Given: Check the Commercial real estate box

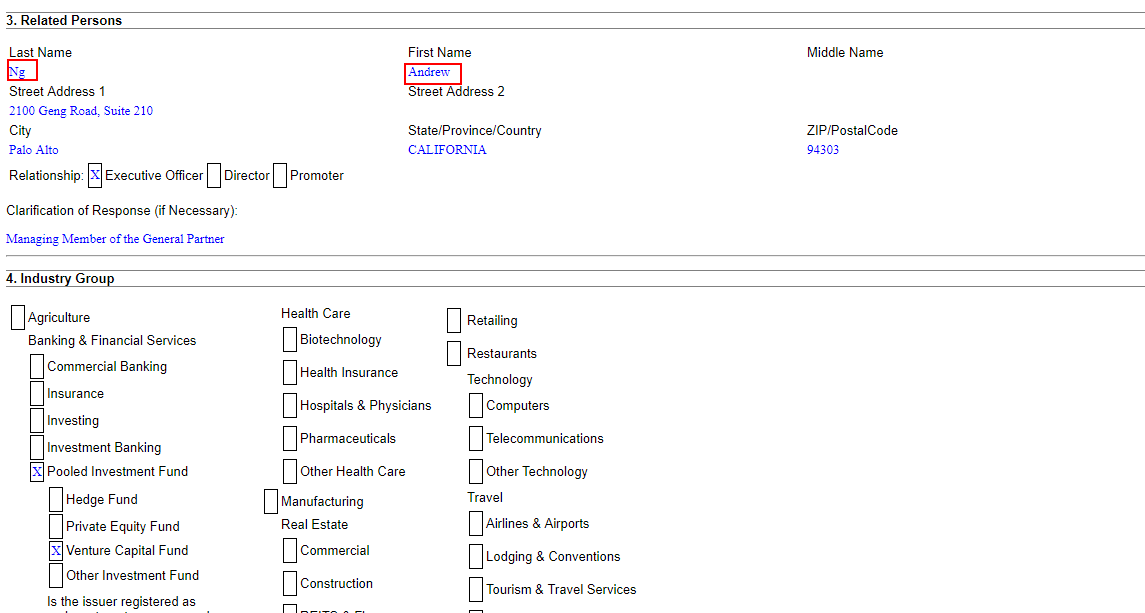Looking at the screenshot, I should (290, 551).
